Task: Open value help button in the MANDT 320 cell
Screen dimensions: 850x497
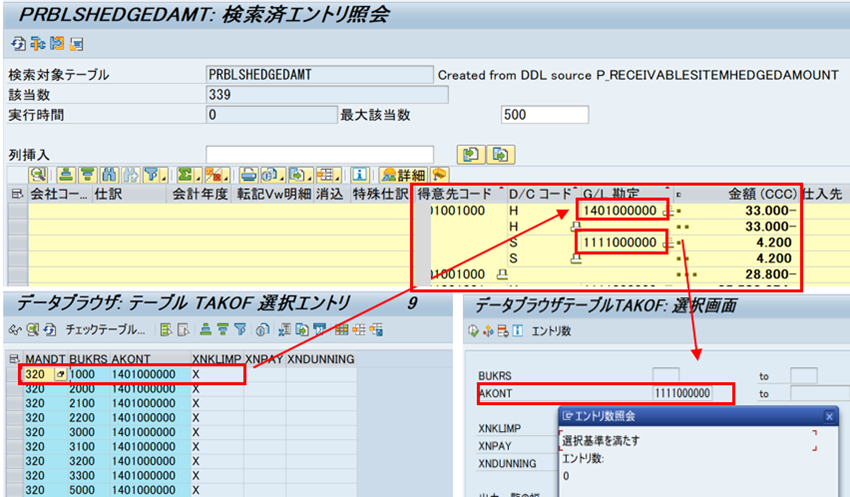Action: click(x=61, y=374)
